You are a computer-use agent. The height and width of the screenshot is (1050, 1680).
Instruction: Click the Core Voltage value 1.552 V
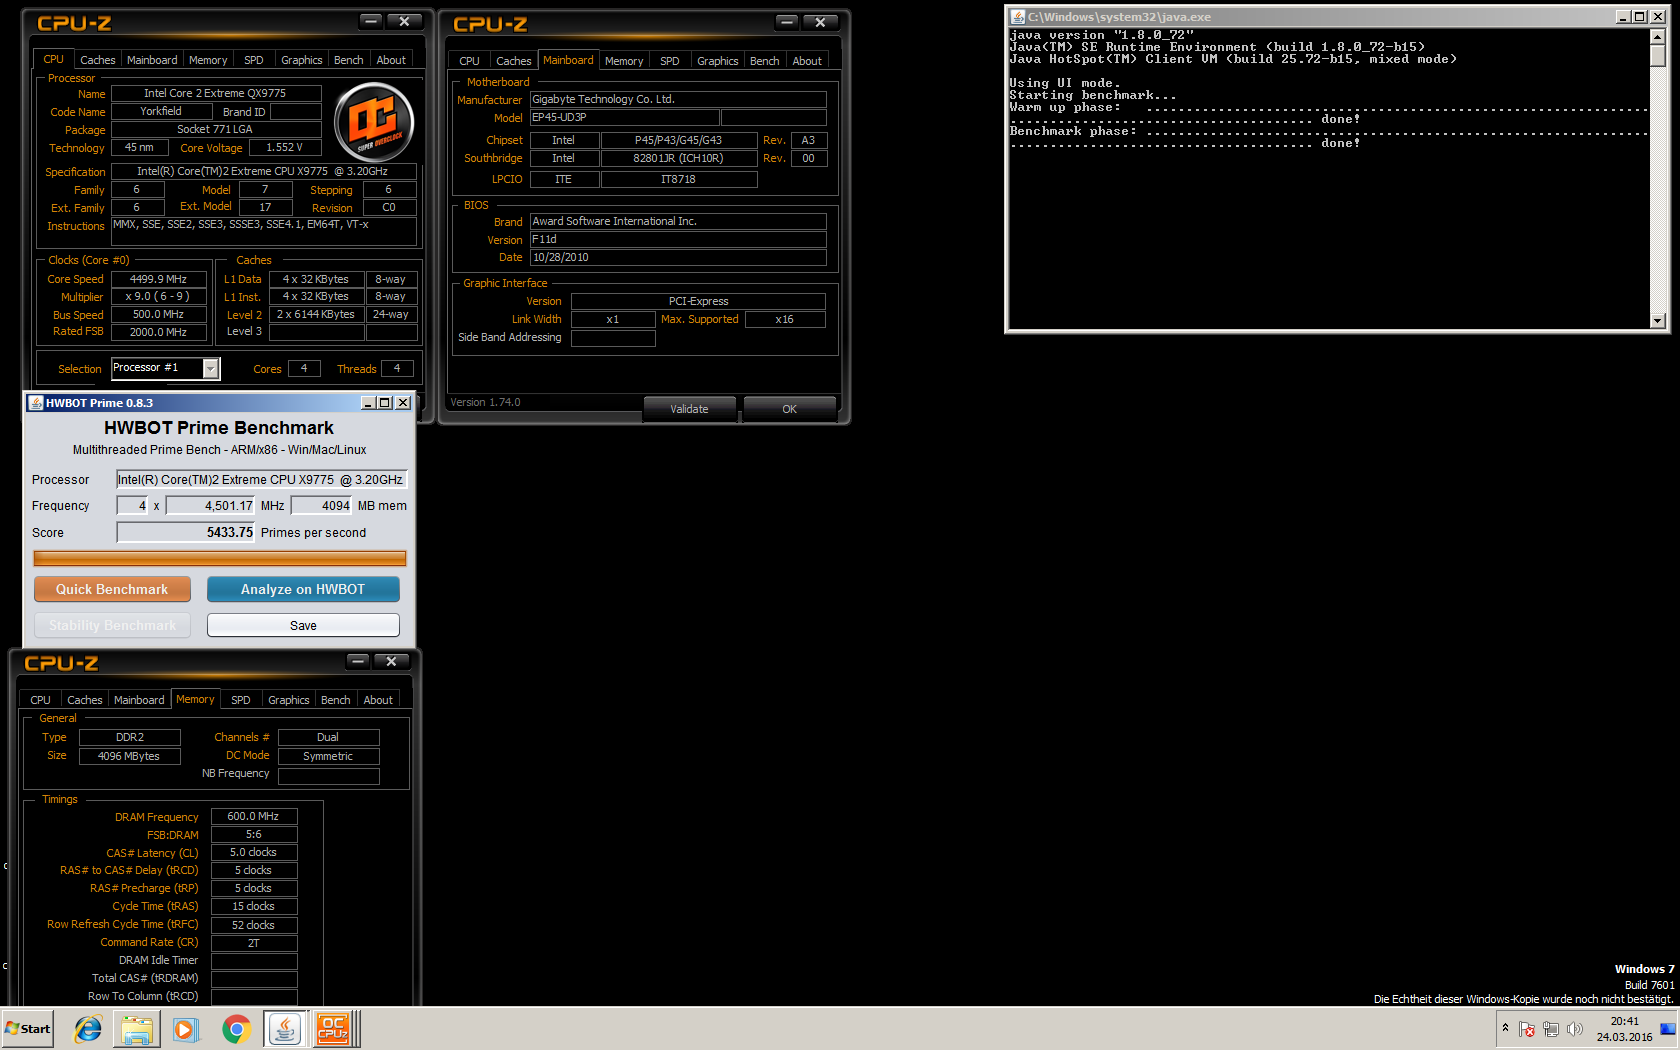point(284,147)
